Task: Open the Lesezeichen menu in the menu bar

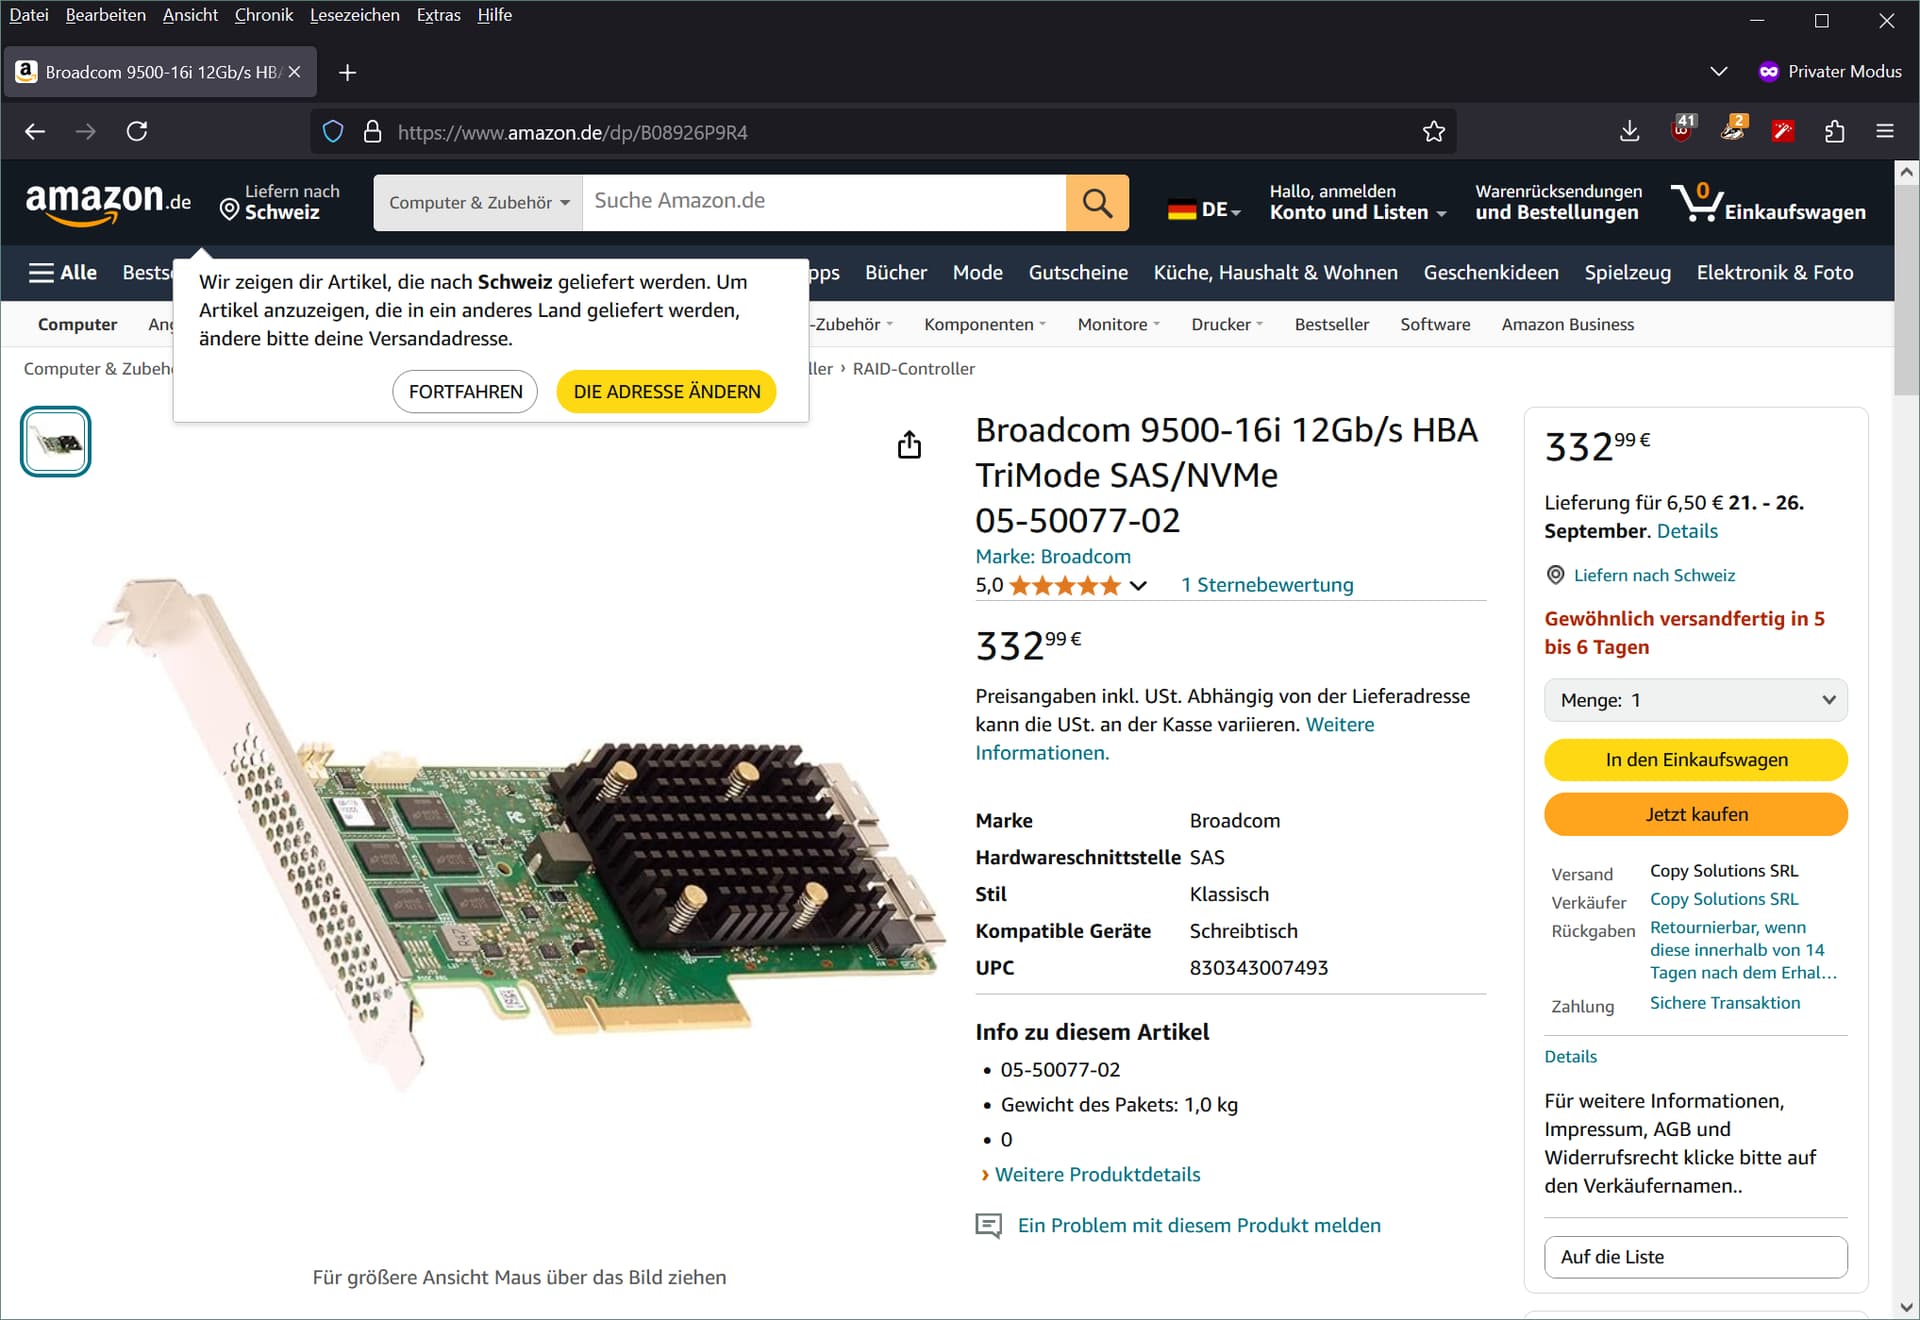Action: click(354, 15)
